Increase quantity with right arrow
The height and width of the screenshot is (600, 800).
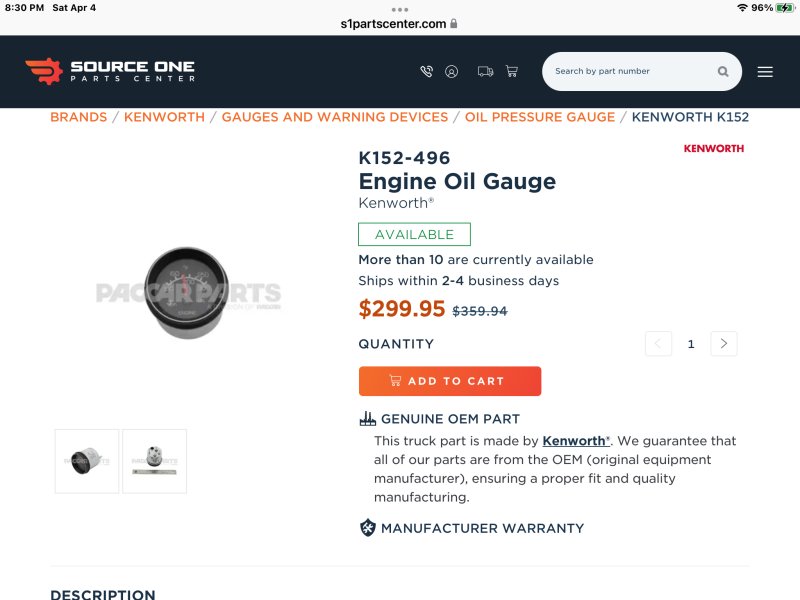[x=724, y=344]
